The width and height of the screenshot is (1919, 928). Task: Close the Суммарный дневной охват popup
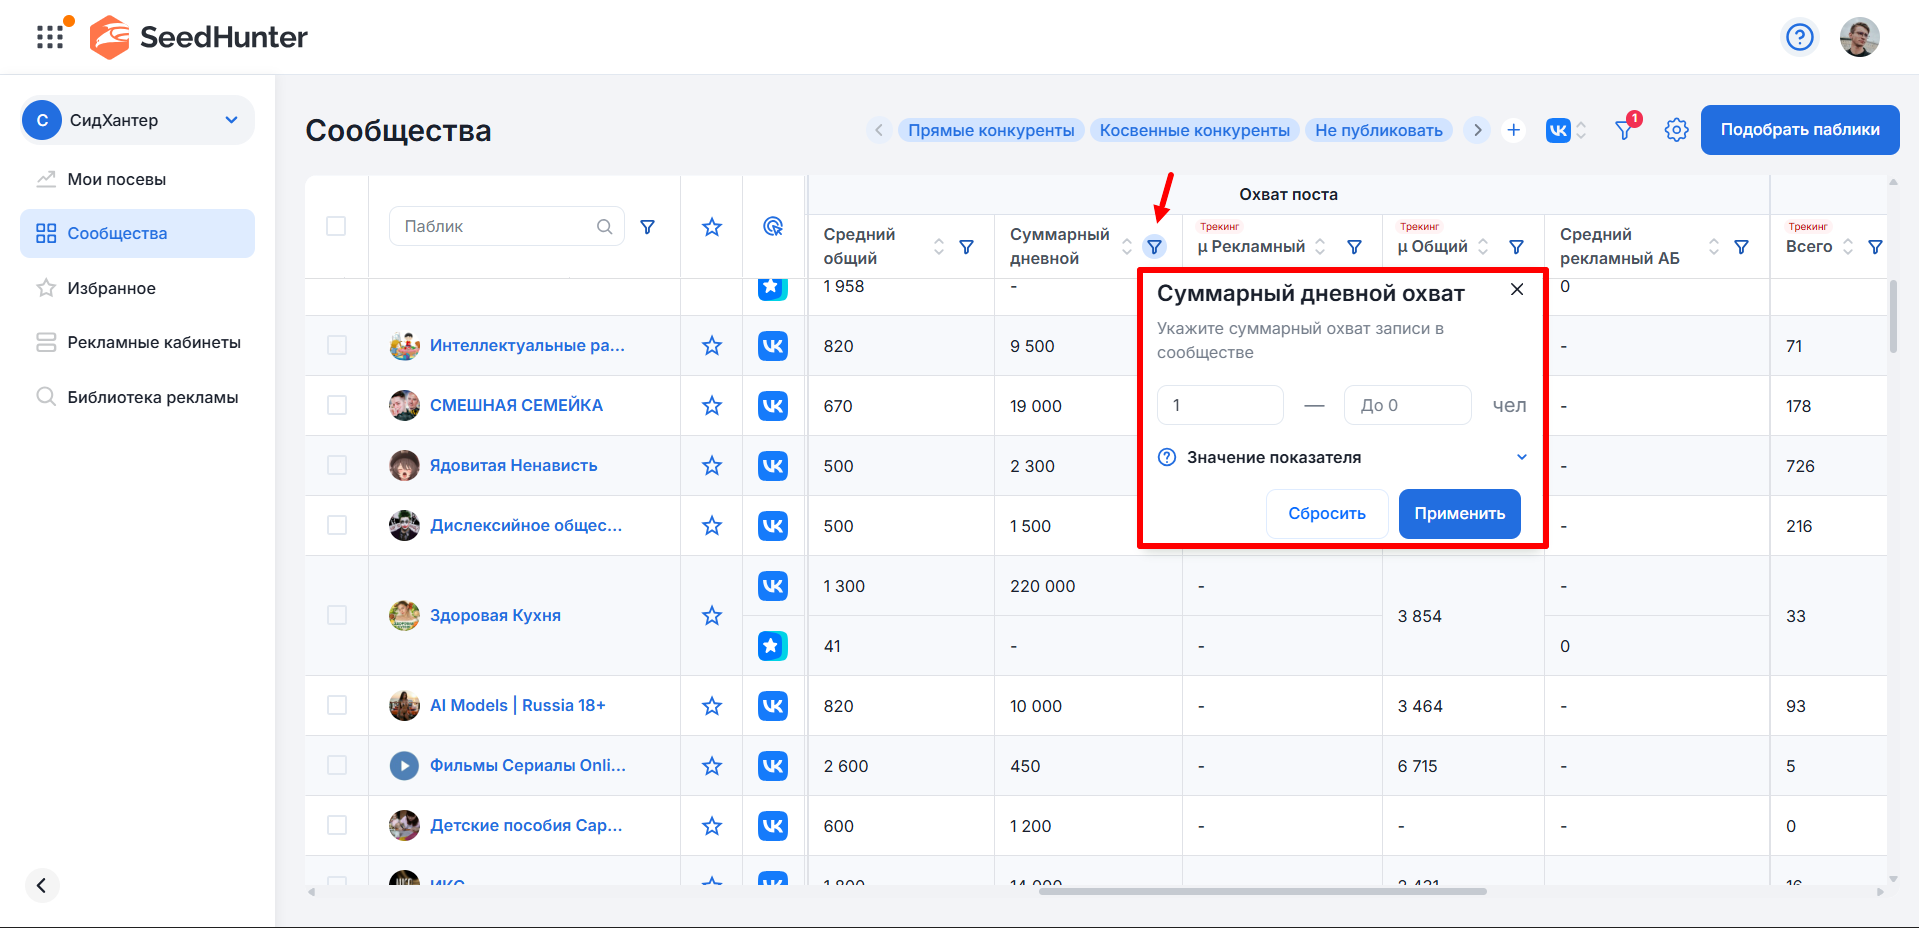coord(1516,290)
